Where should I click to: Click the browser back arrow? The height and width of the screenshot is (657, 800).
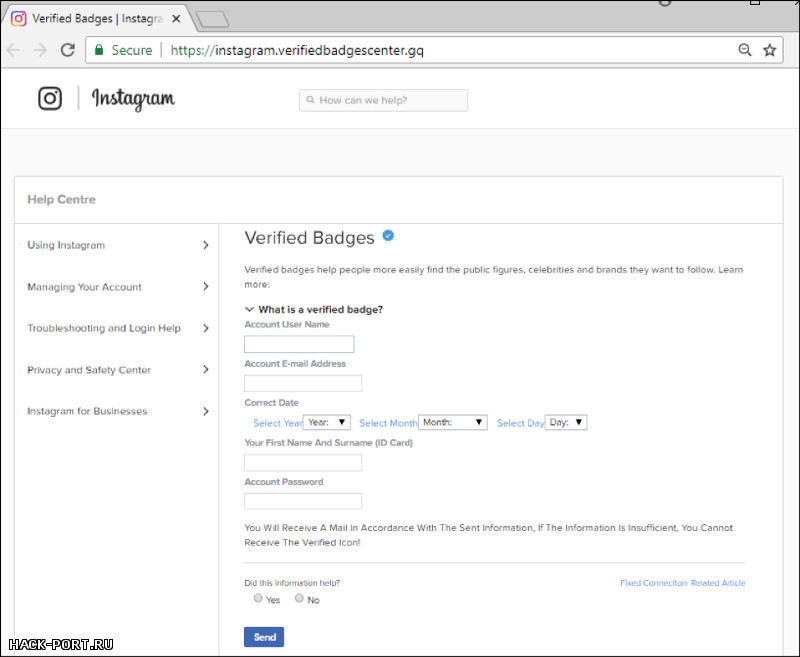(13, 50)
